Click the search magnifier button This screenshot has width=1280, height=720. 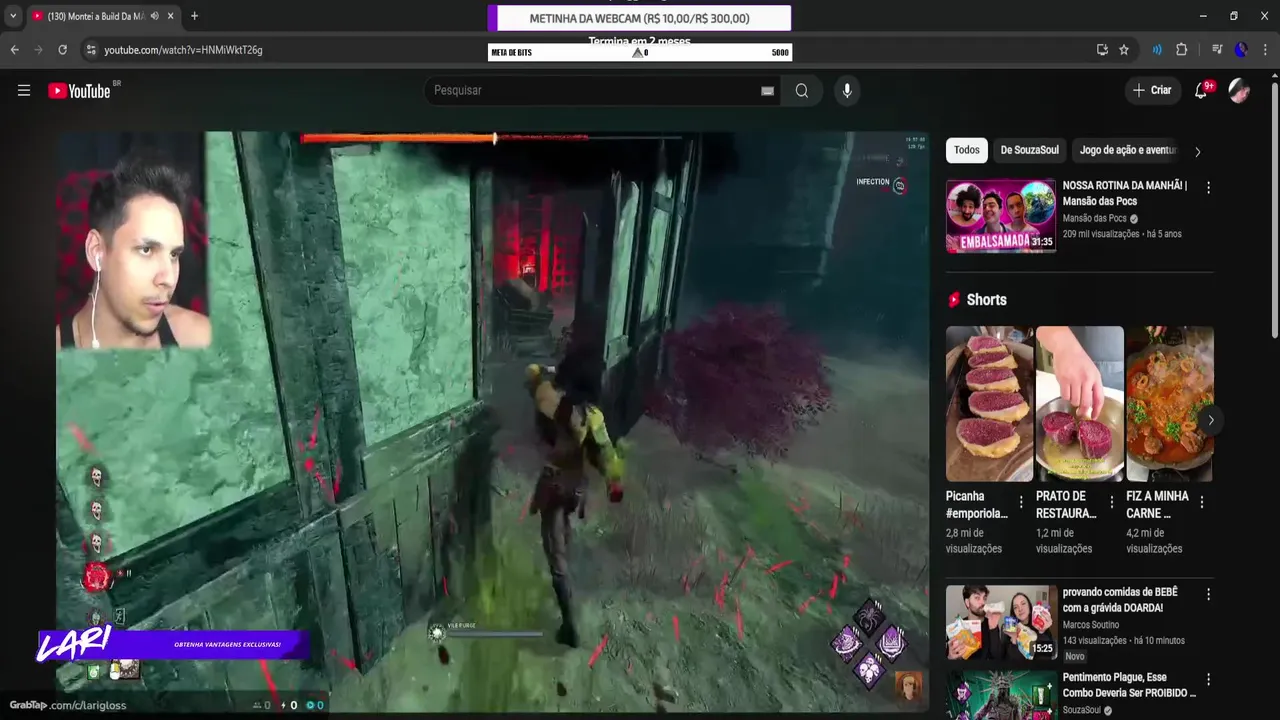pyautogui.click(x=801, y=91)
